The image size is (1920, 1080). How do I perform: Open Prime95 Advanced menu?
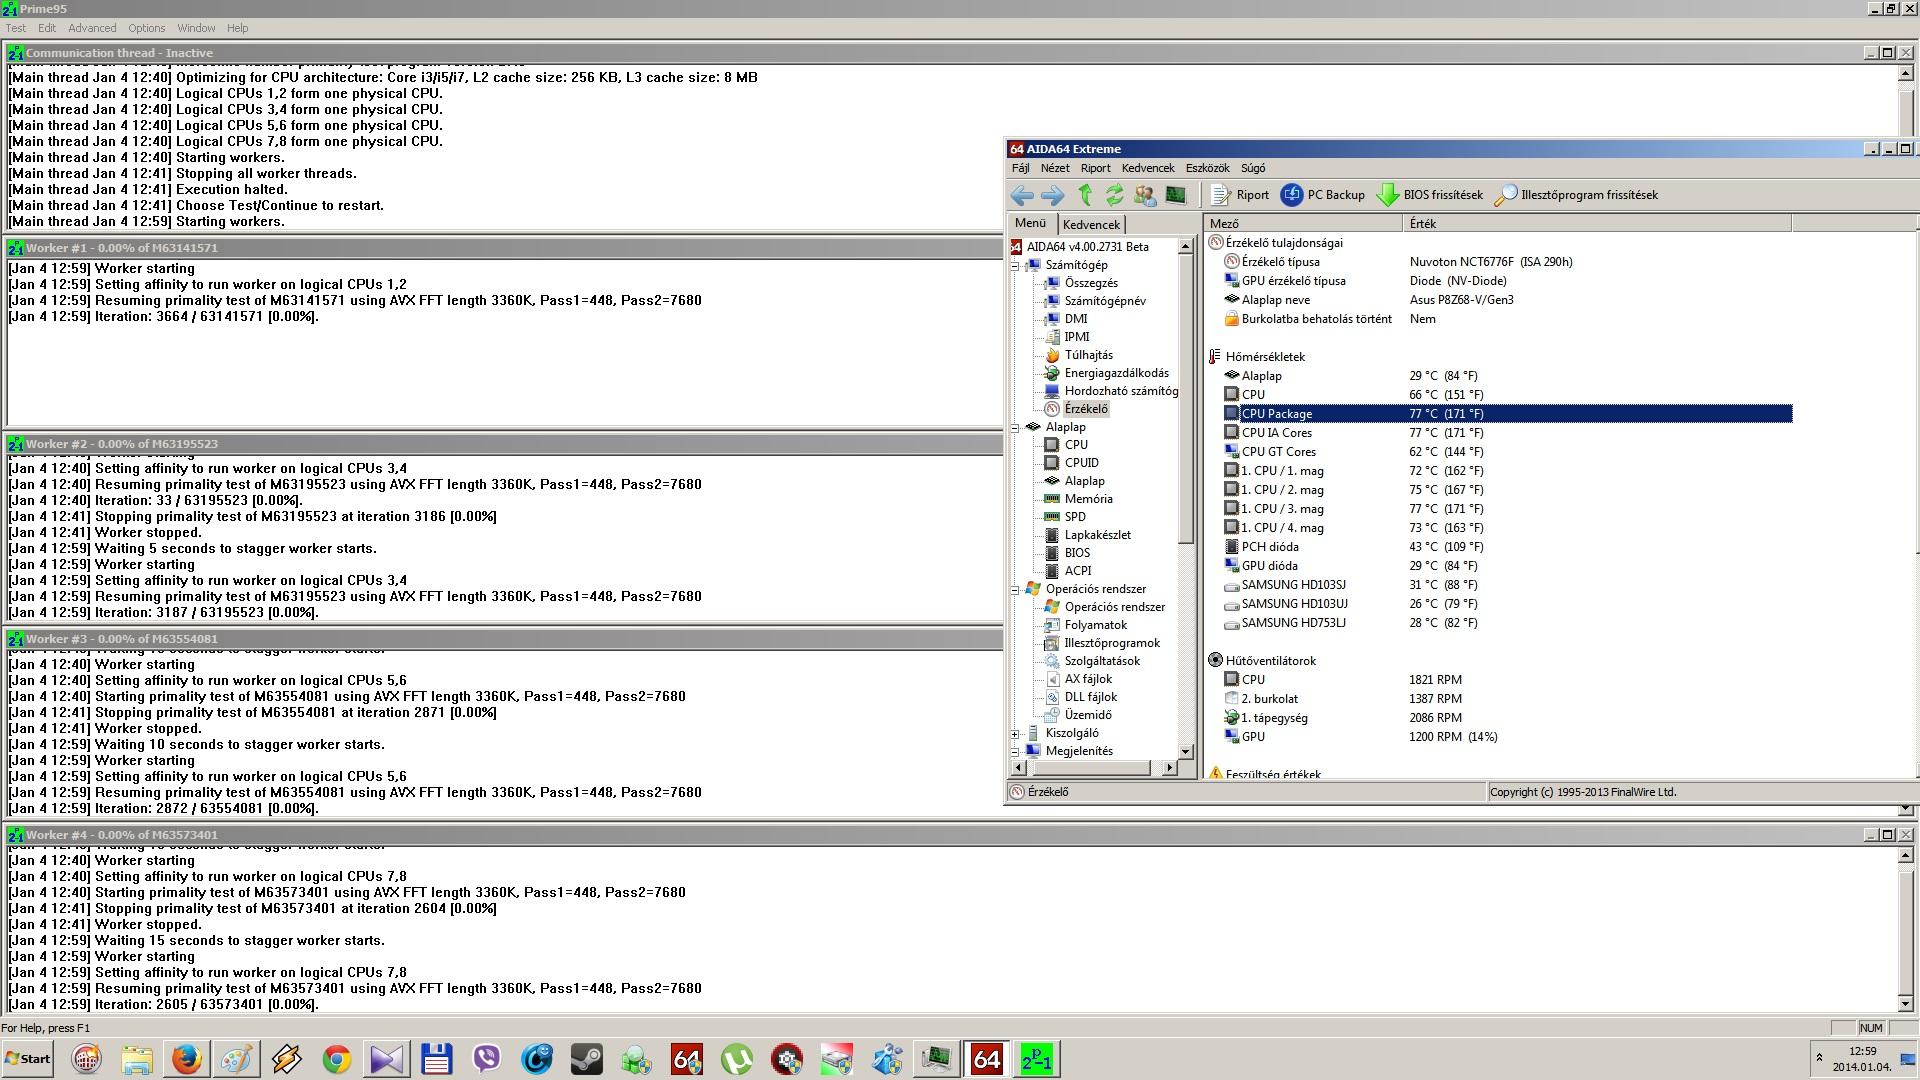click(x=92, y=28)
